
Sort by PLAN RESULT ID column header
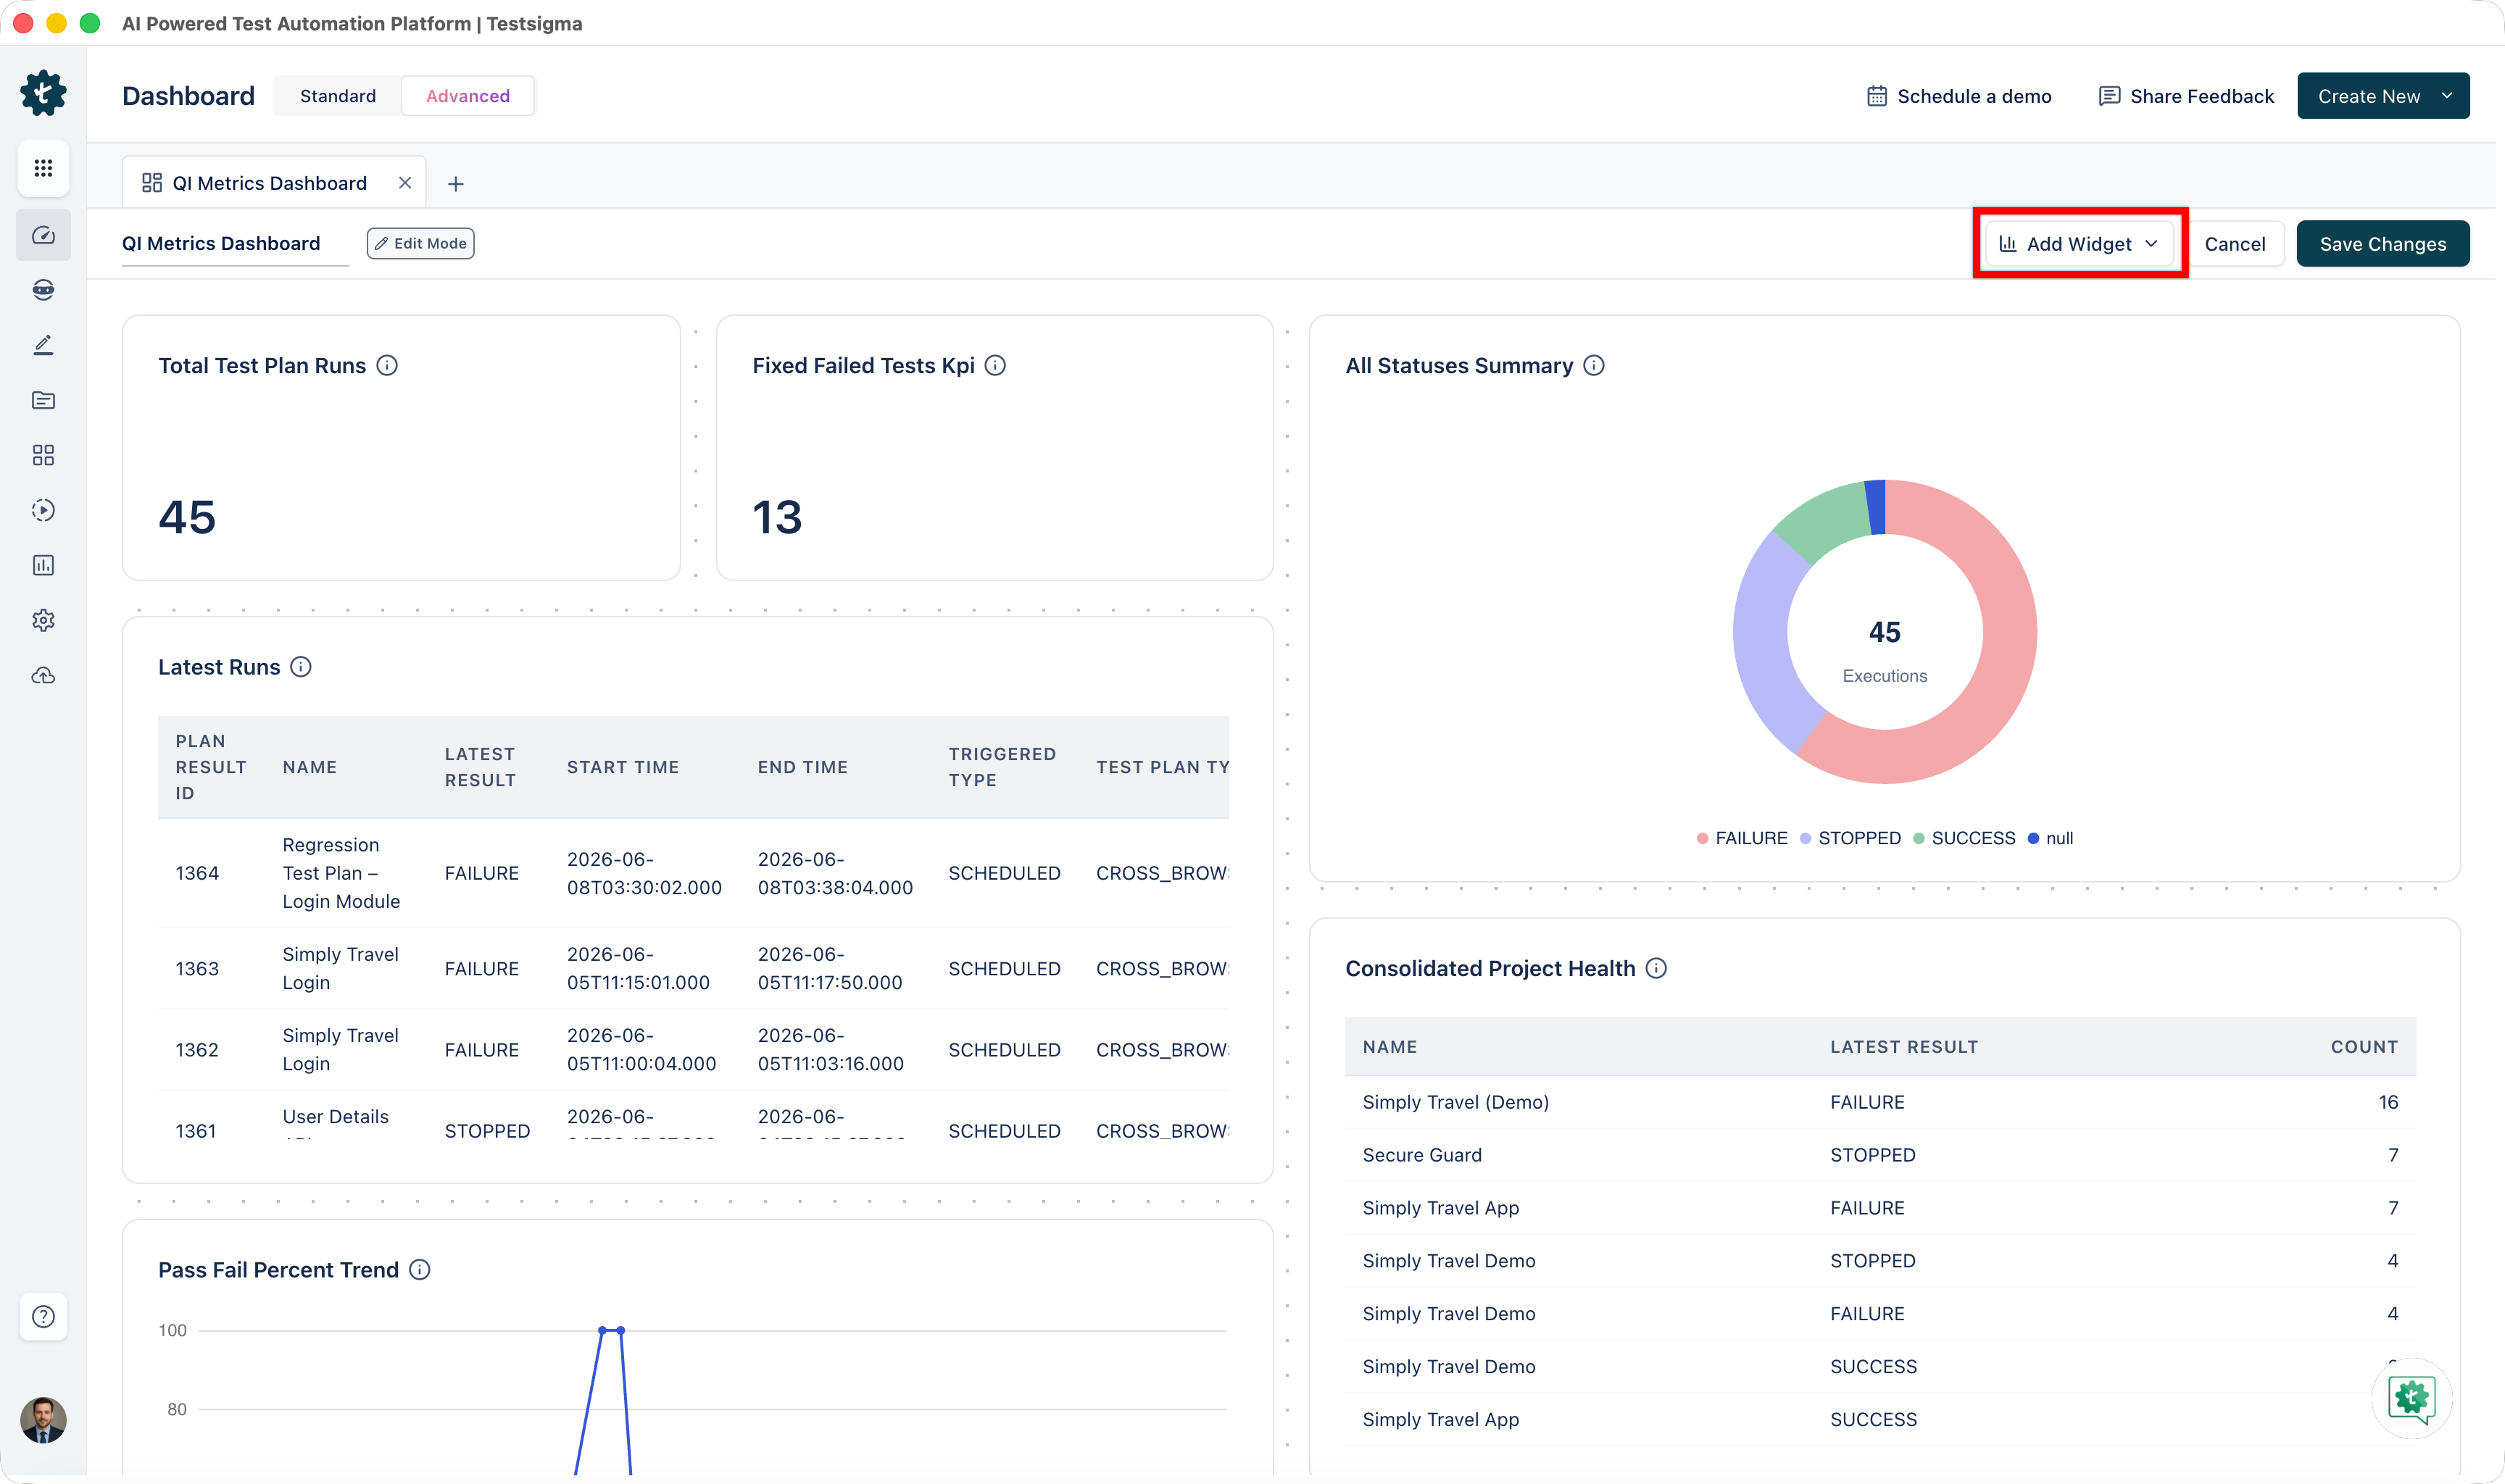211,767
